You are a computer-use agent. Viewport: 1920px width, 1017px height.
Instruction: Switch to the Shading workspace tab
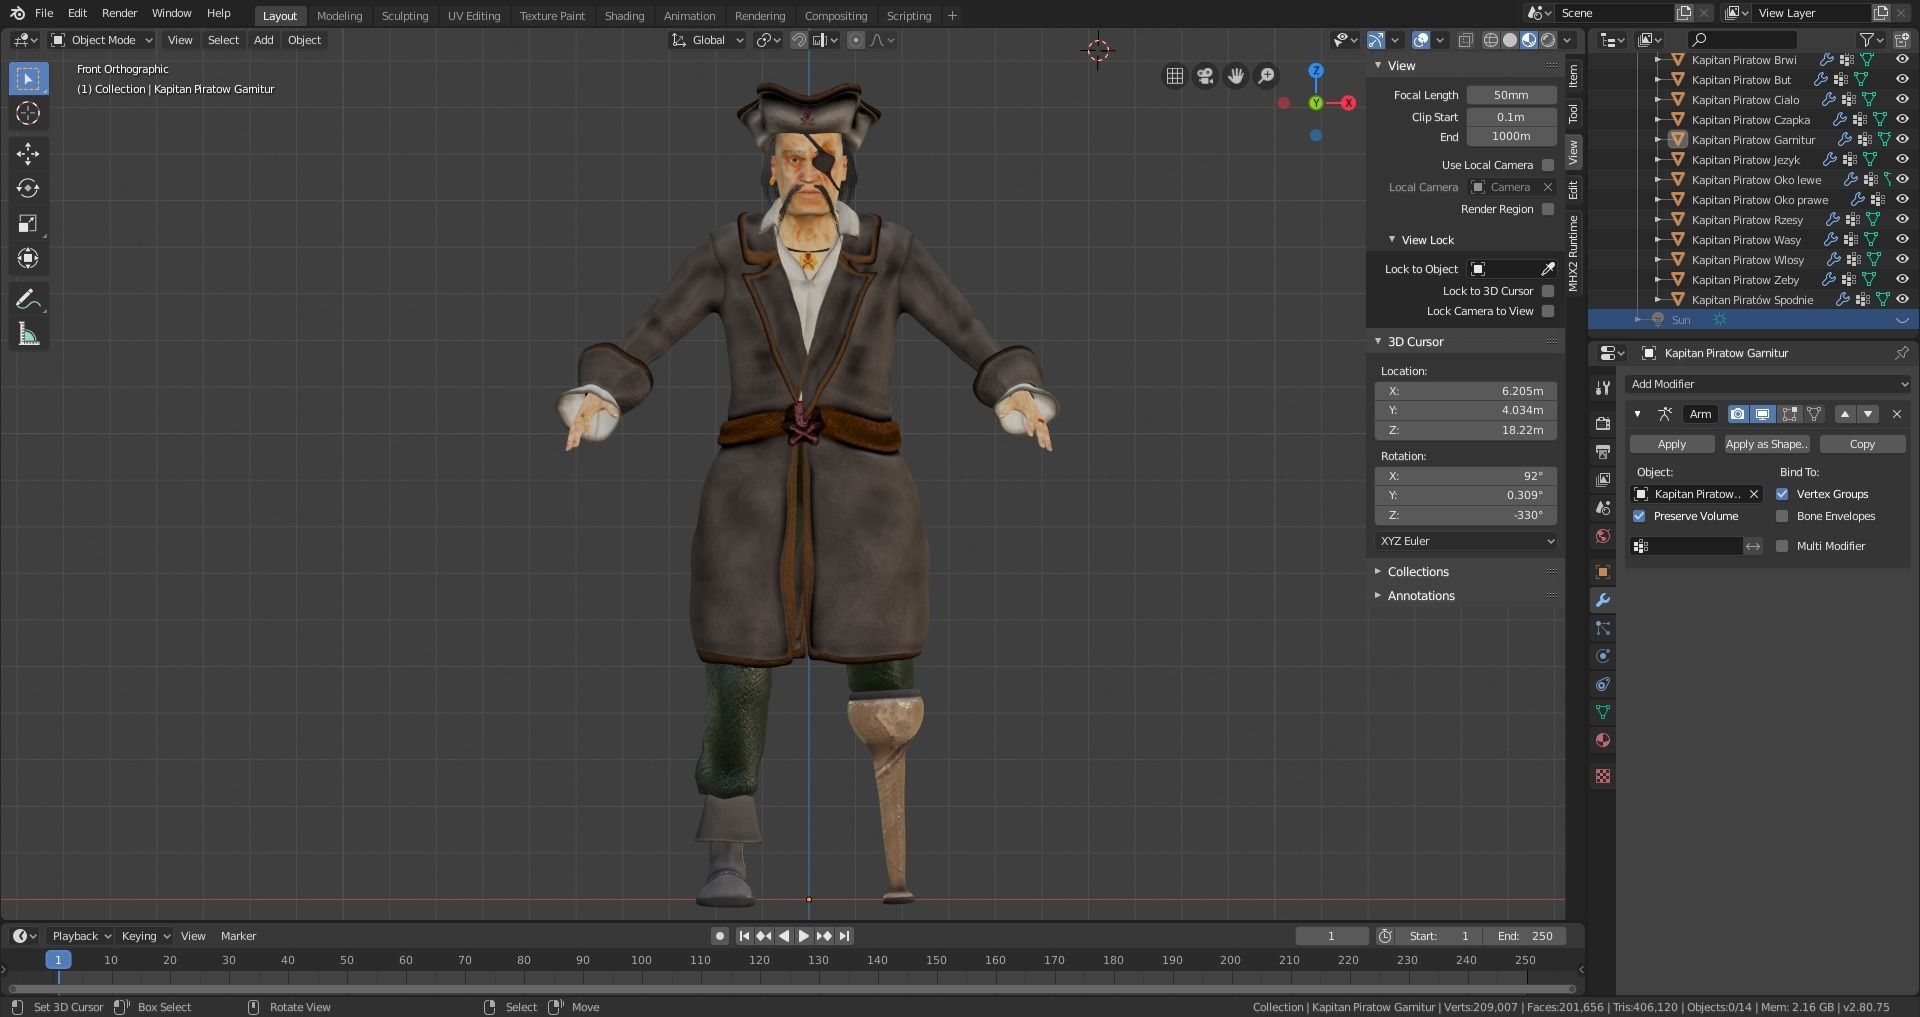[624, 16]
